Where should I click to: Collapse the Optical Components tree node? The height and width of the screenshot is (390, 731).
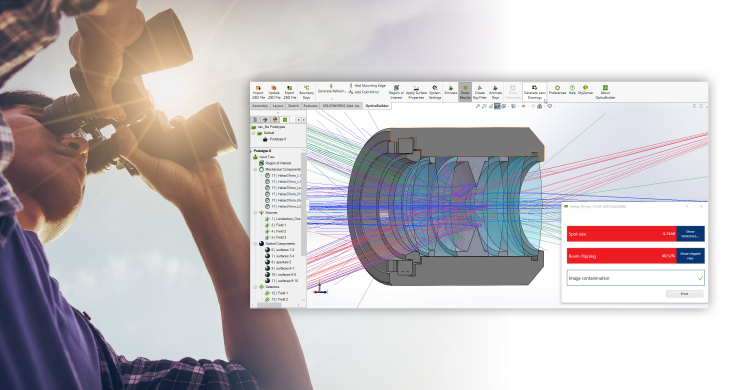pyautogui.click(x=255, y=244)
